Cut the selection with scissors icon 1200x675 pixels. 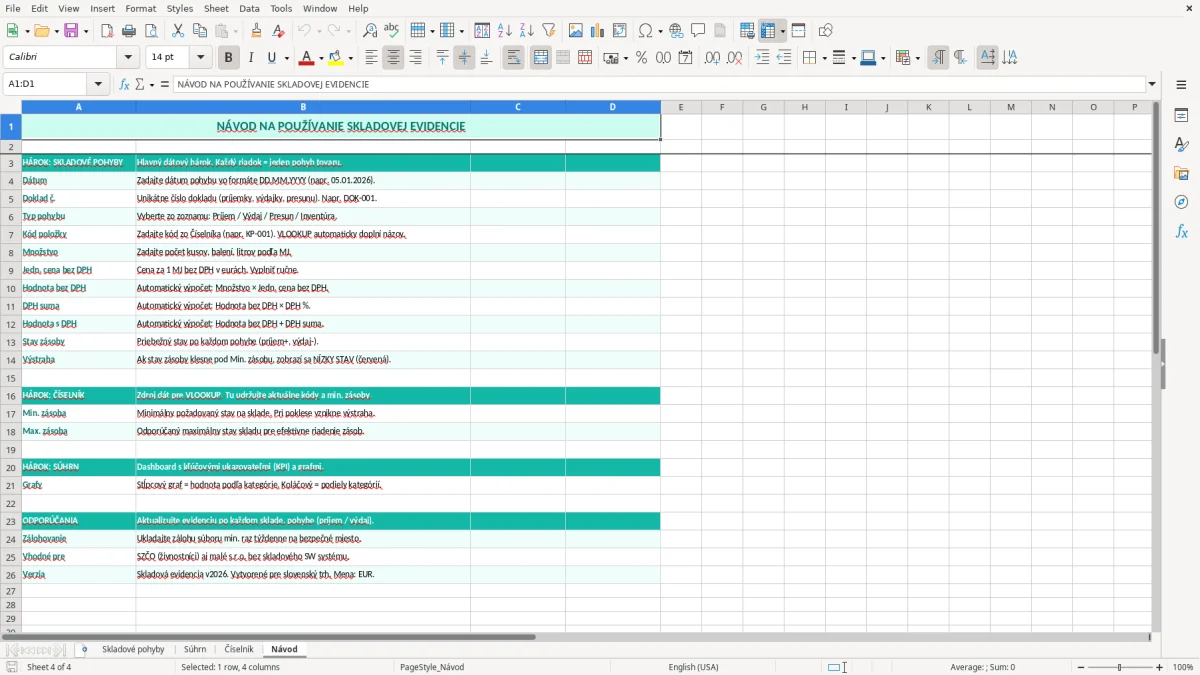coord(178,31)
